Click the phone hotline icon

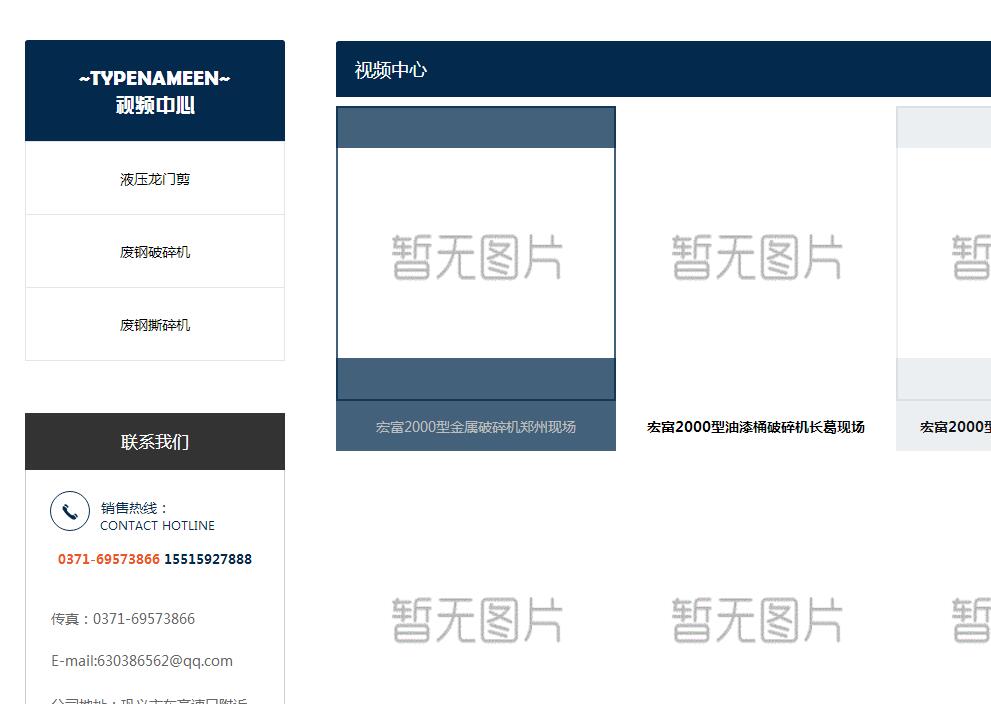(70, 511)
